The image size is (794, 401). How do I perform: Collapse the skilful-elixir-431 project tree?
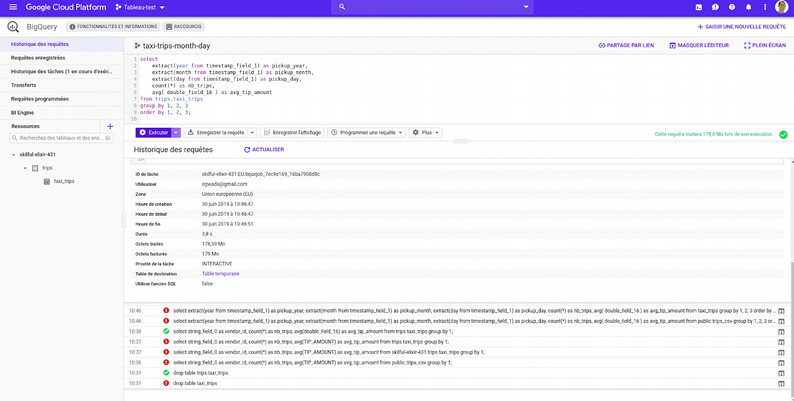[x=14, y=155]
